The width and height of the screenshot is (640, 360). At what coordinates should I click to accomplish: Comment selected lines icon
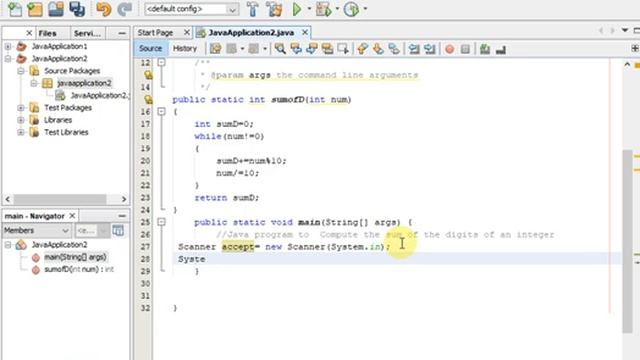click(485, 49)
